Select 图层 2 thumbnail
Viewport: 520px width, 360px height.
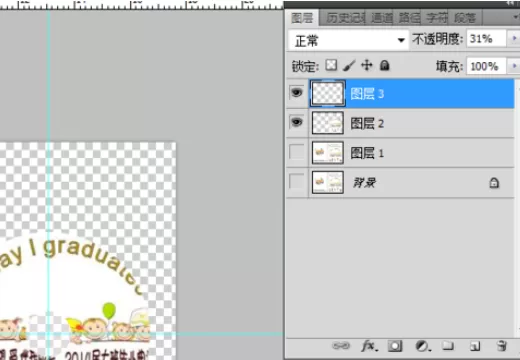328,123
